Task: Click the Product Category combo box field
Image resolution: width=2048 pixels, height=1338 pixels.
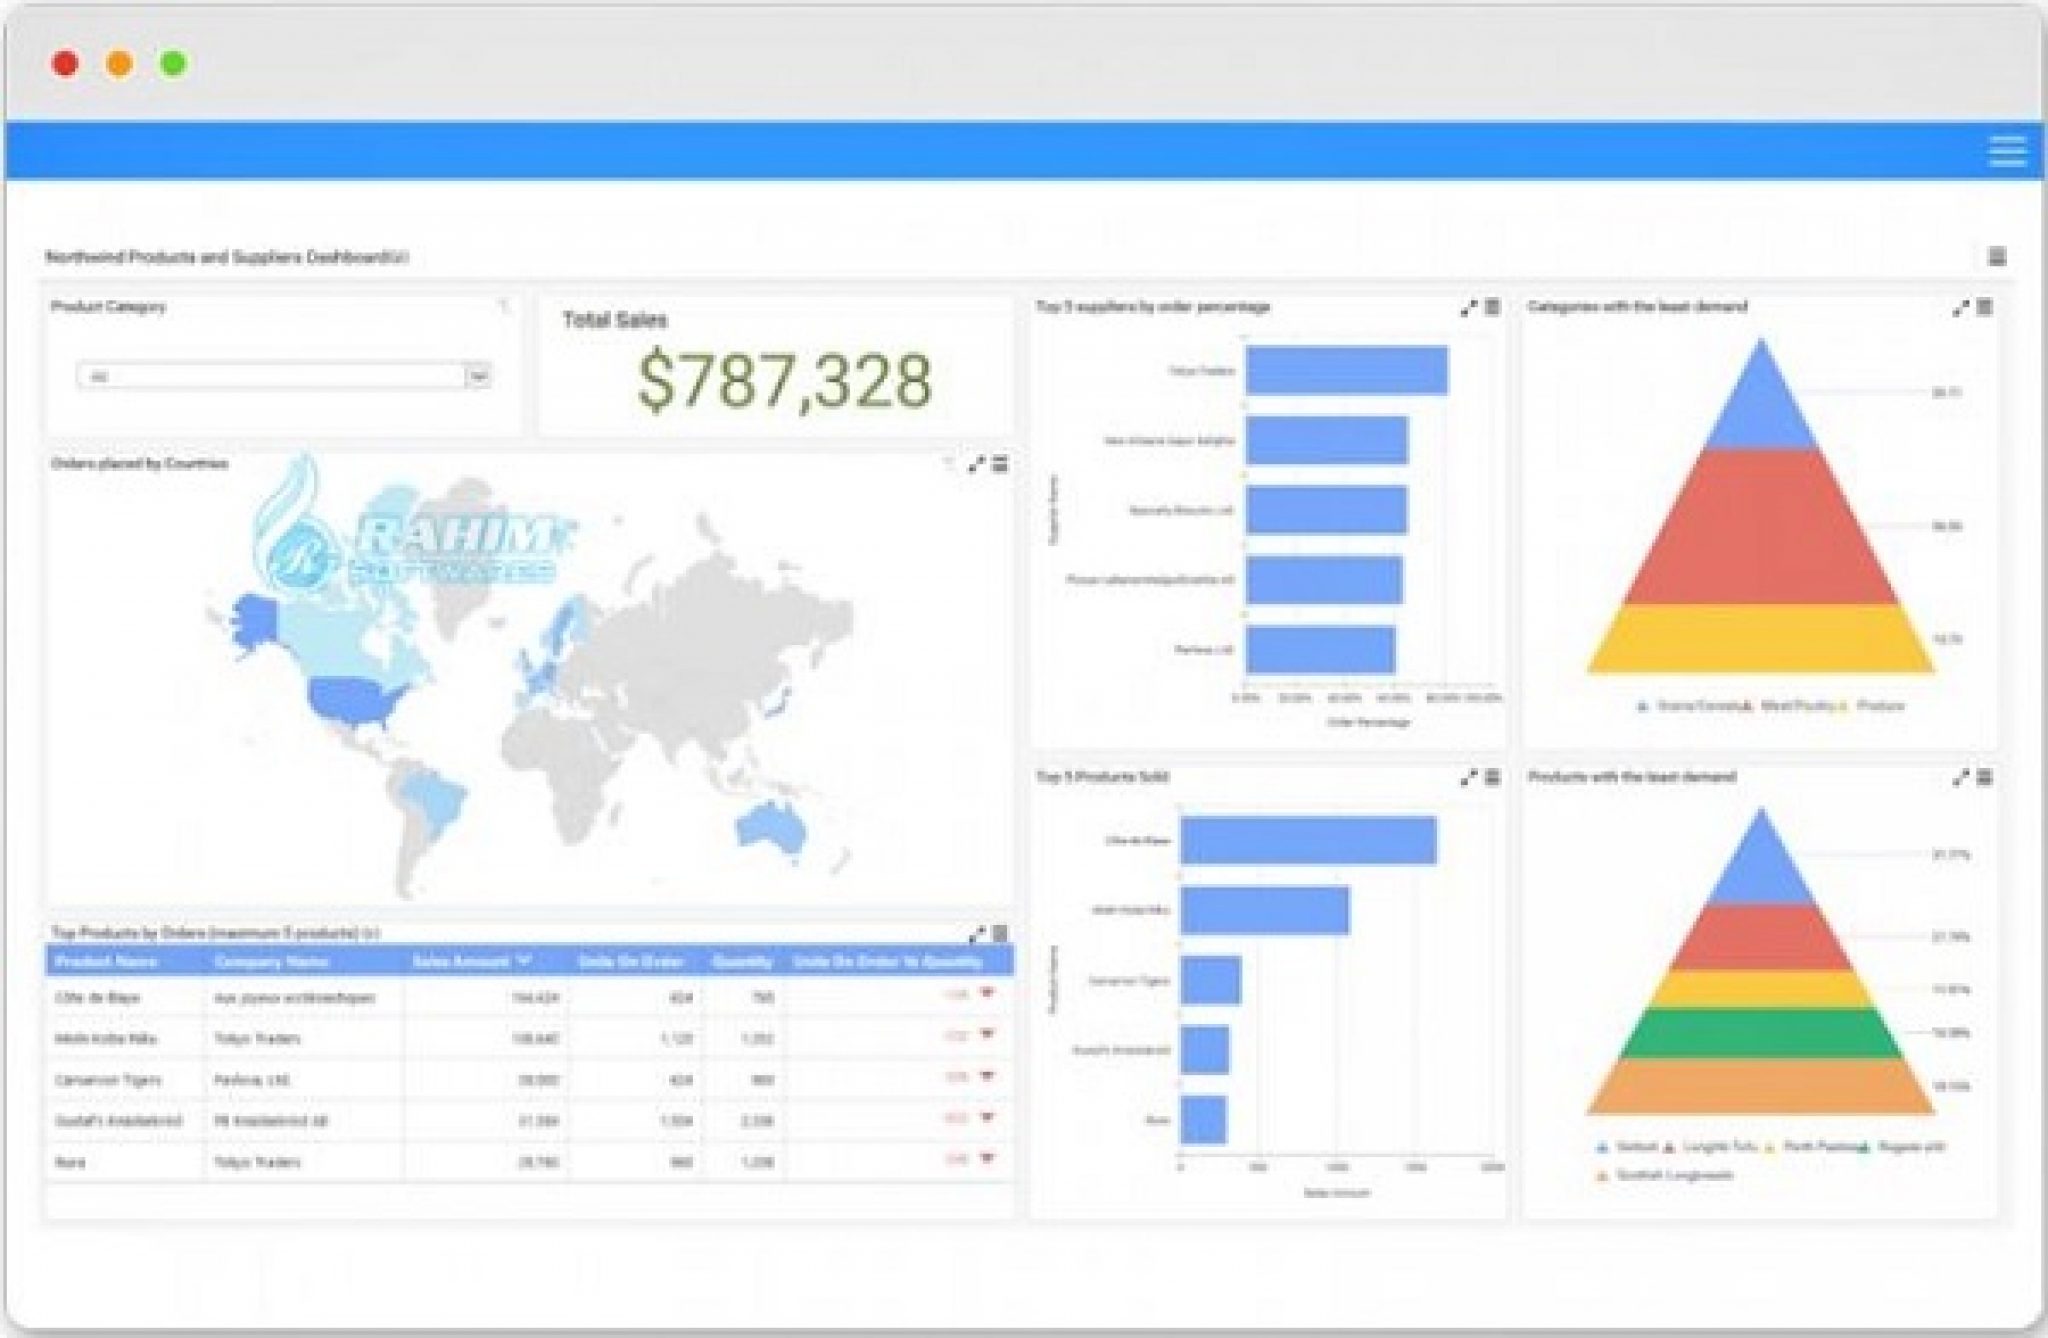Action: click(x=270, y=376)
